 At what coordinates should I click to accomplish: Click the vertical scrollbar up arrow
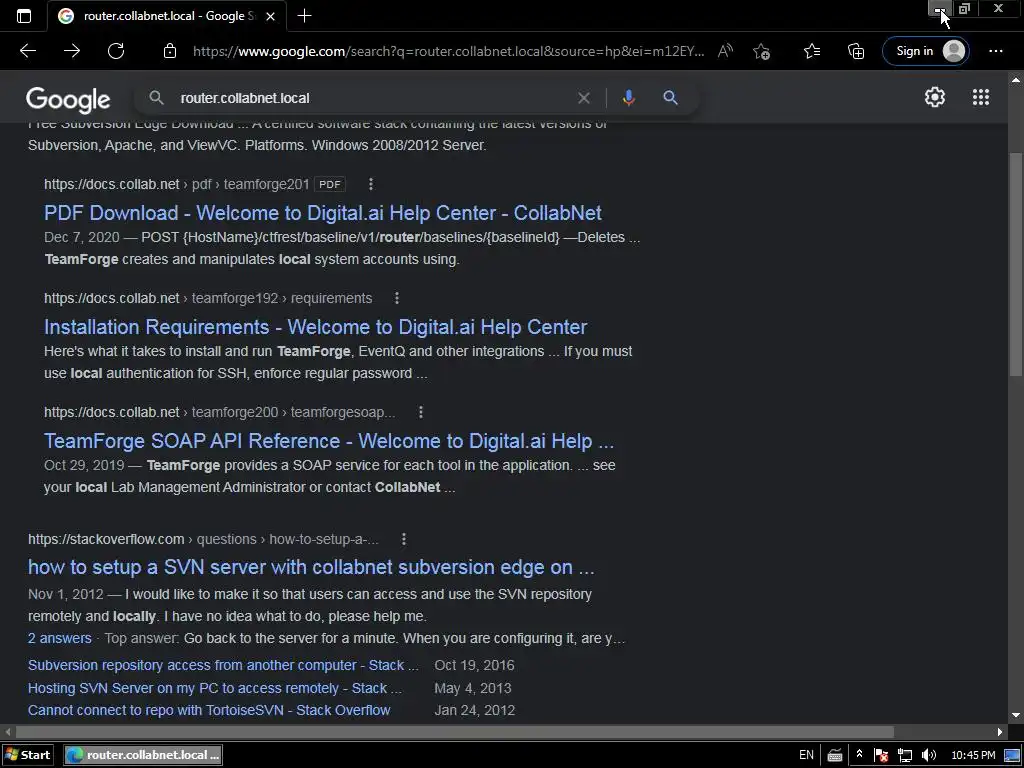coord(1016,80)
